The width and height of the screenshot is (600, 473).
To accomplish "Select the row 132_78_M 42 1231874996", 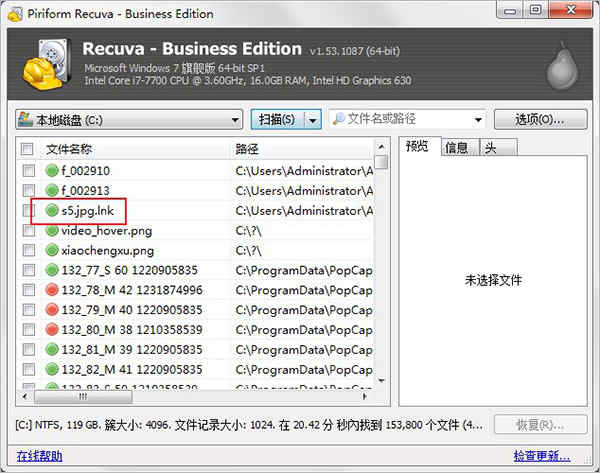I will (195, 290).
